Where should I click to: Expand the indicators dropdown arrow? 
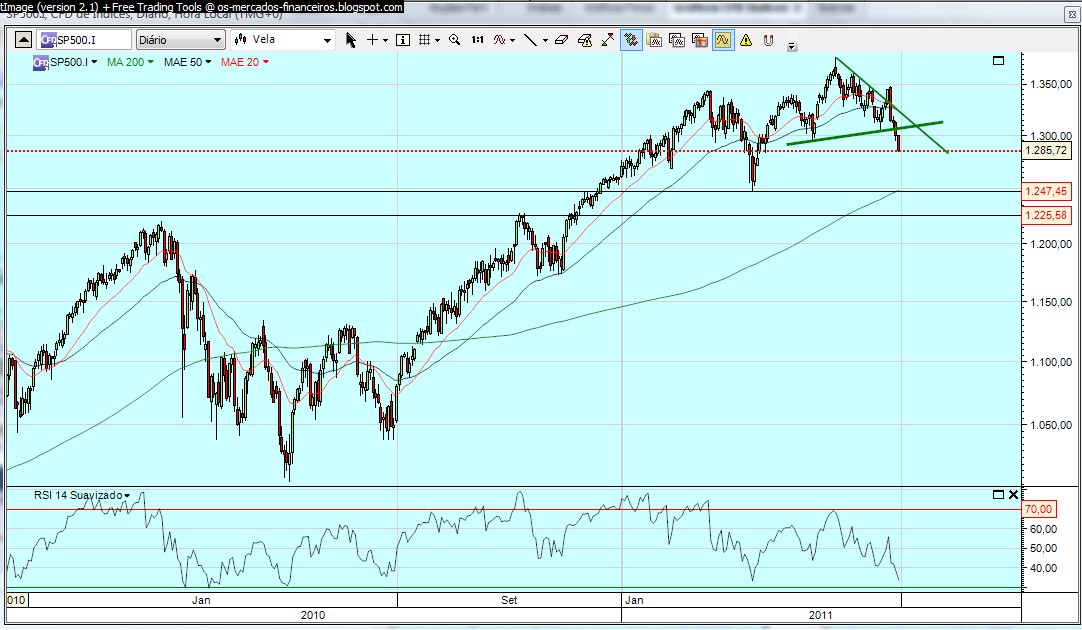point(513,41)
